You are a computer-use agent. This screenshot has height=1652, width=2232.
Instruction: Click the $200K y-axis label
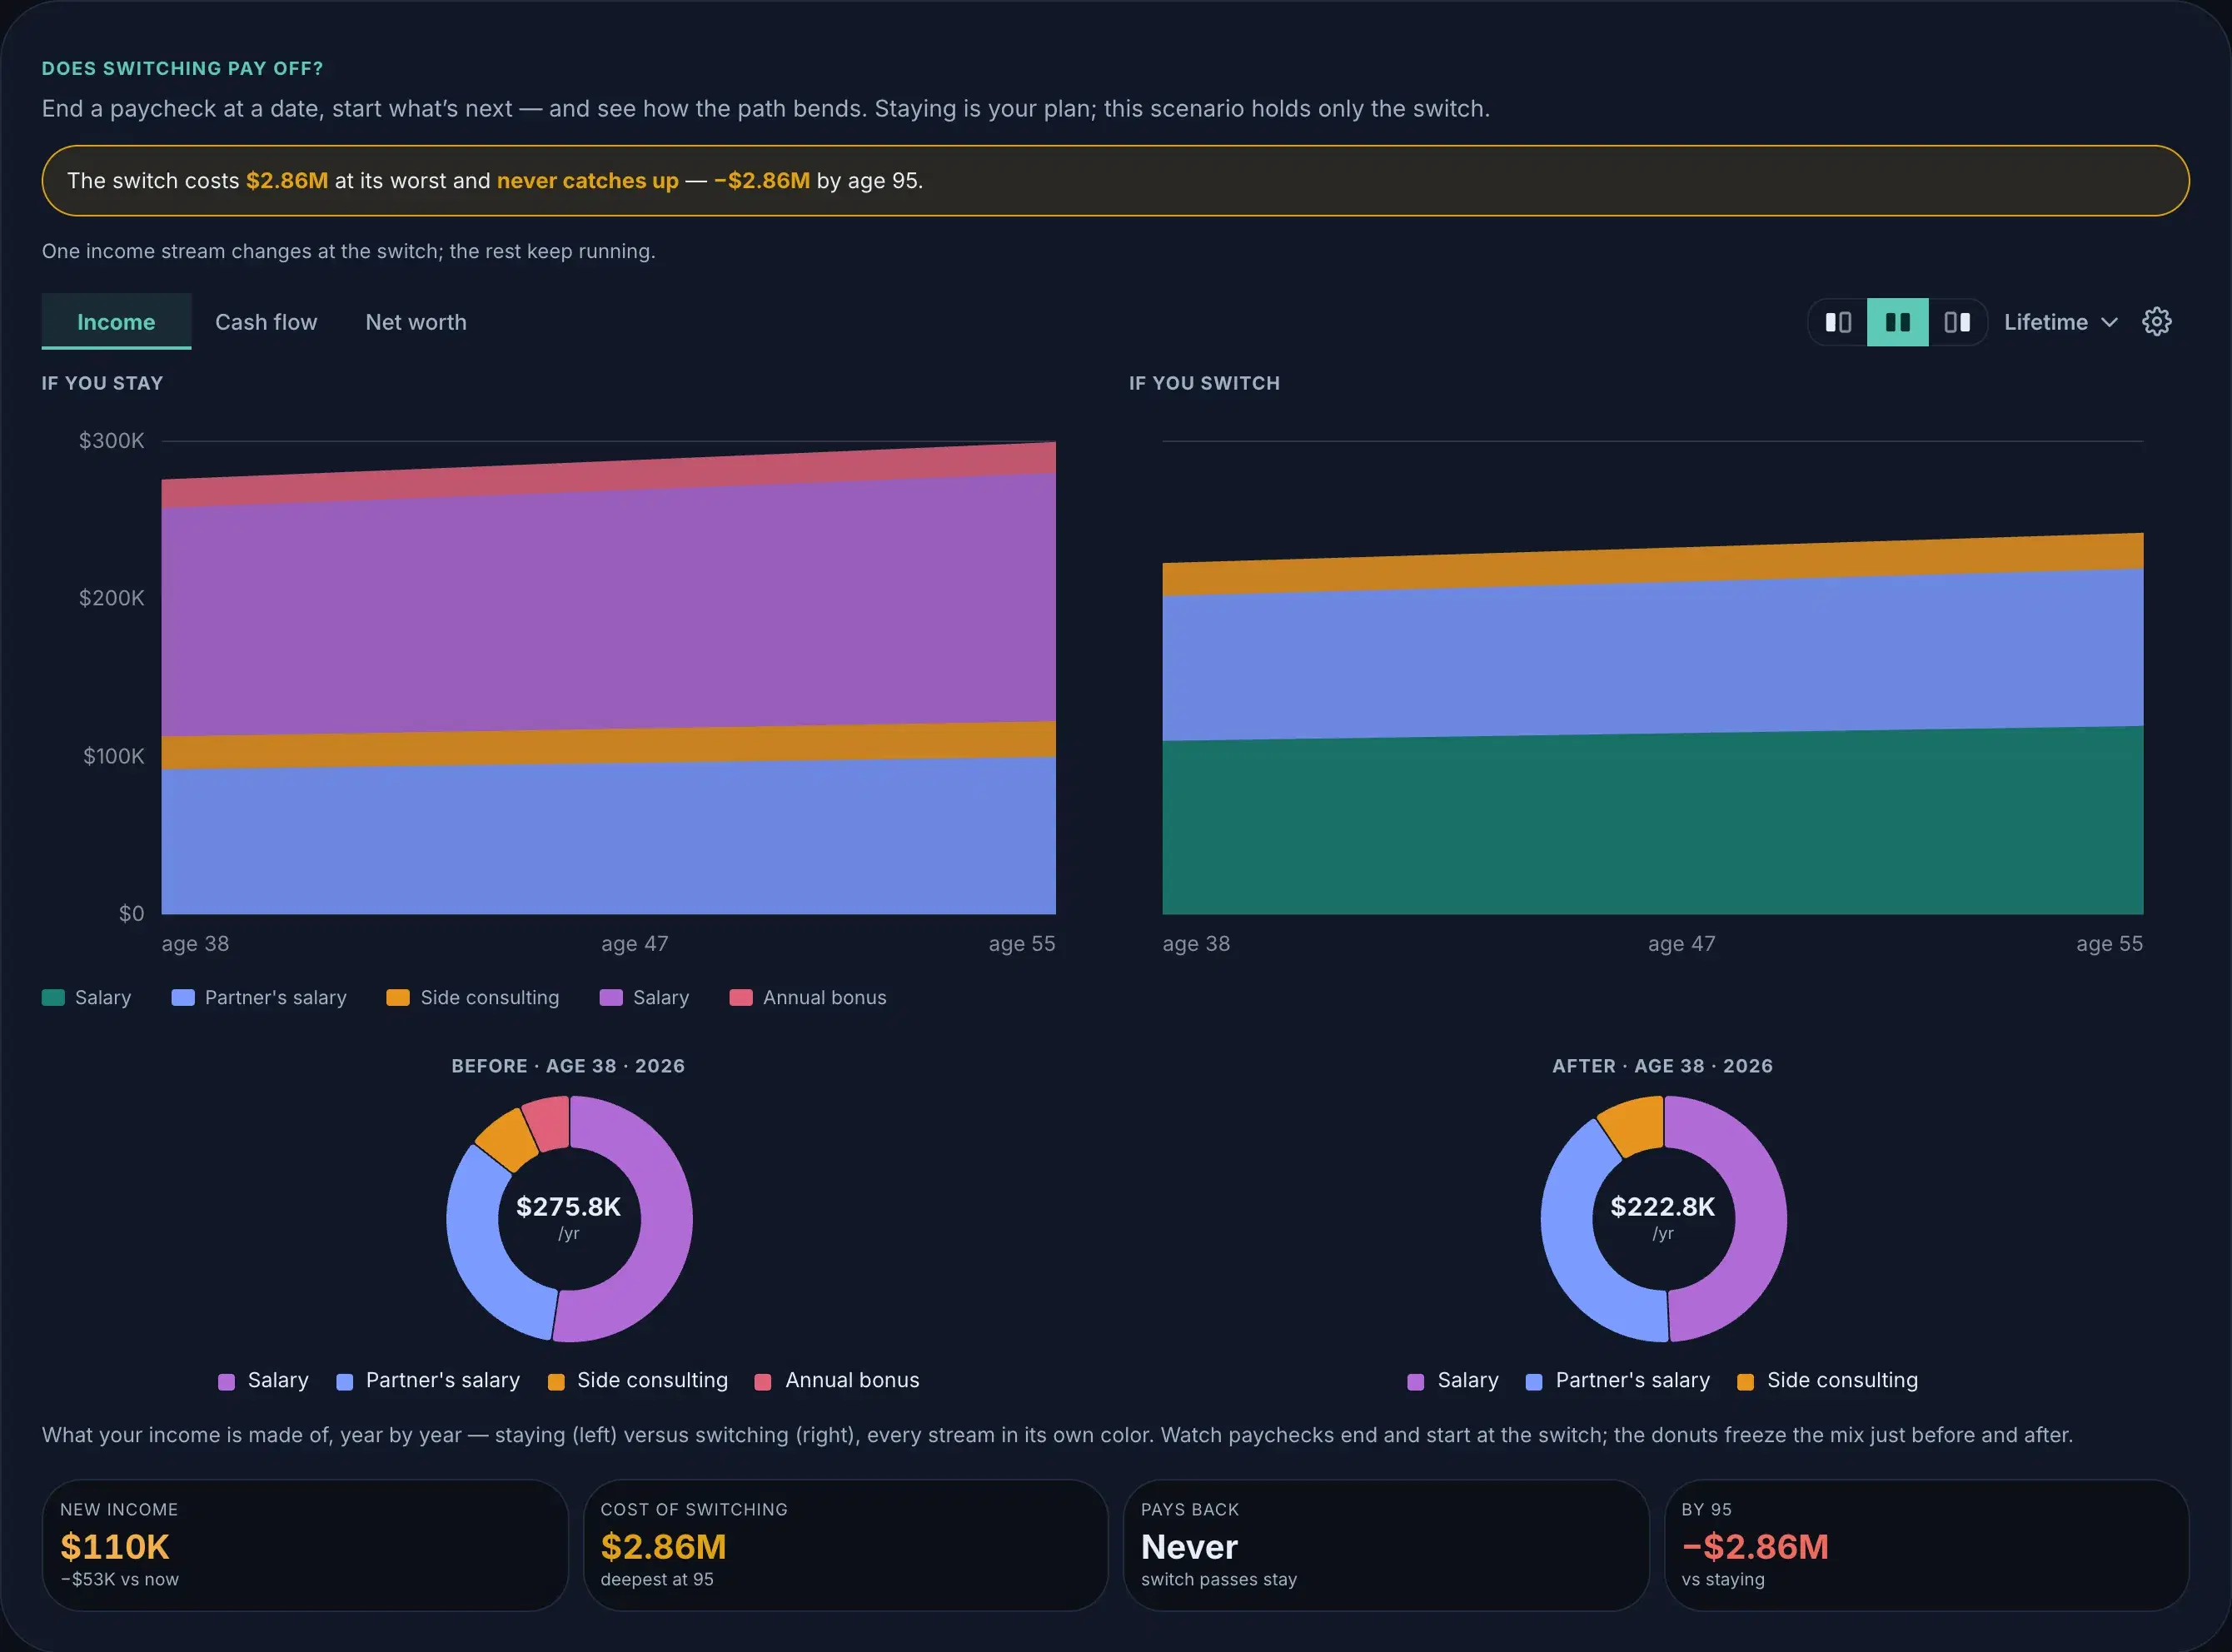pos(112,598)
